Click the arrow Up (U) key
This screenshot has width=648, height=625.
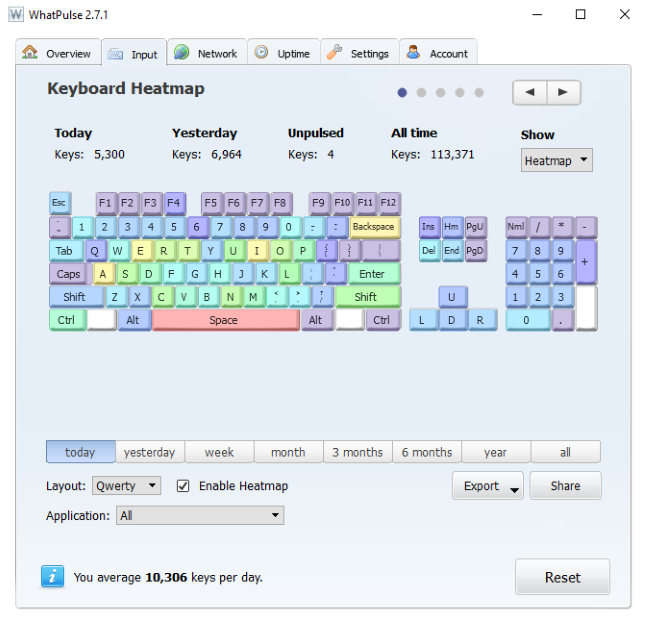click(x=453, y=296)
